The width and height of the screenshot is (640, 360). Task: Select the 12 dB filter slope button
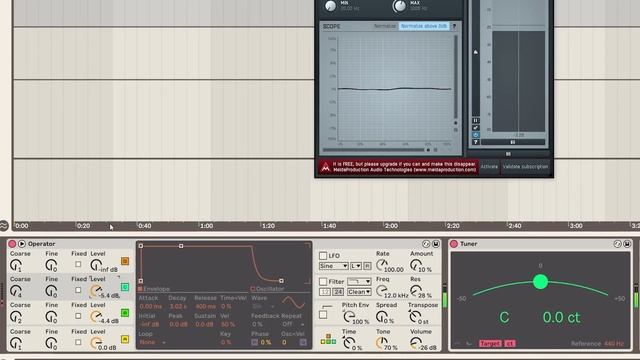pos(325,292)
